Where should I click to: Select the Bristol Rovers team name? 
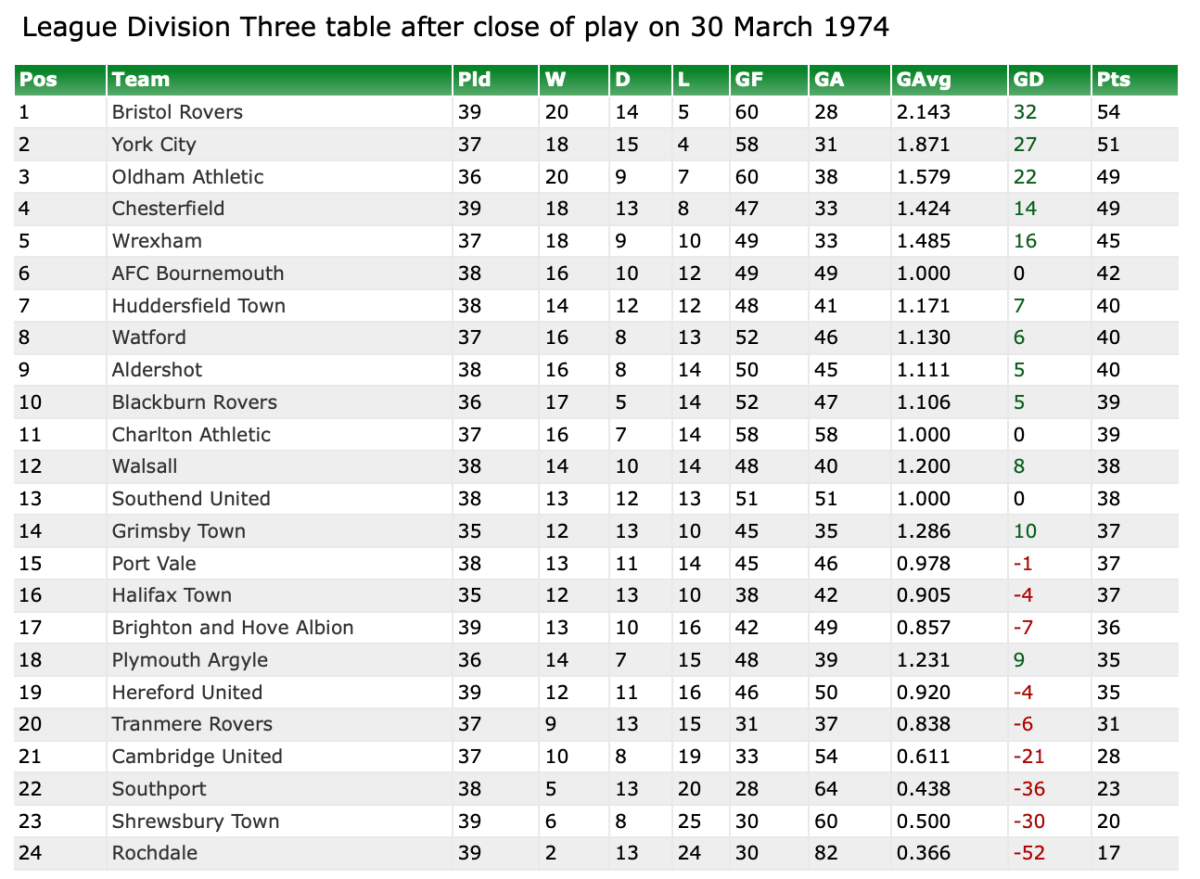[x=177, y=112]
